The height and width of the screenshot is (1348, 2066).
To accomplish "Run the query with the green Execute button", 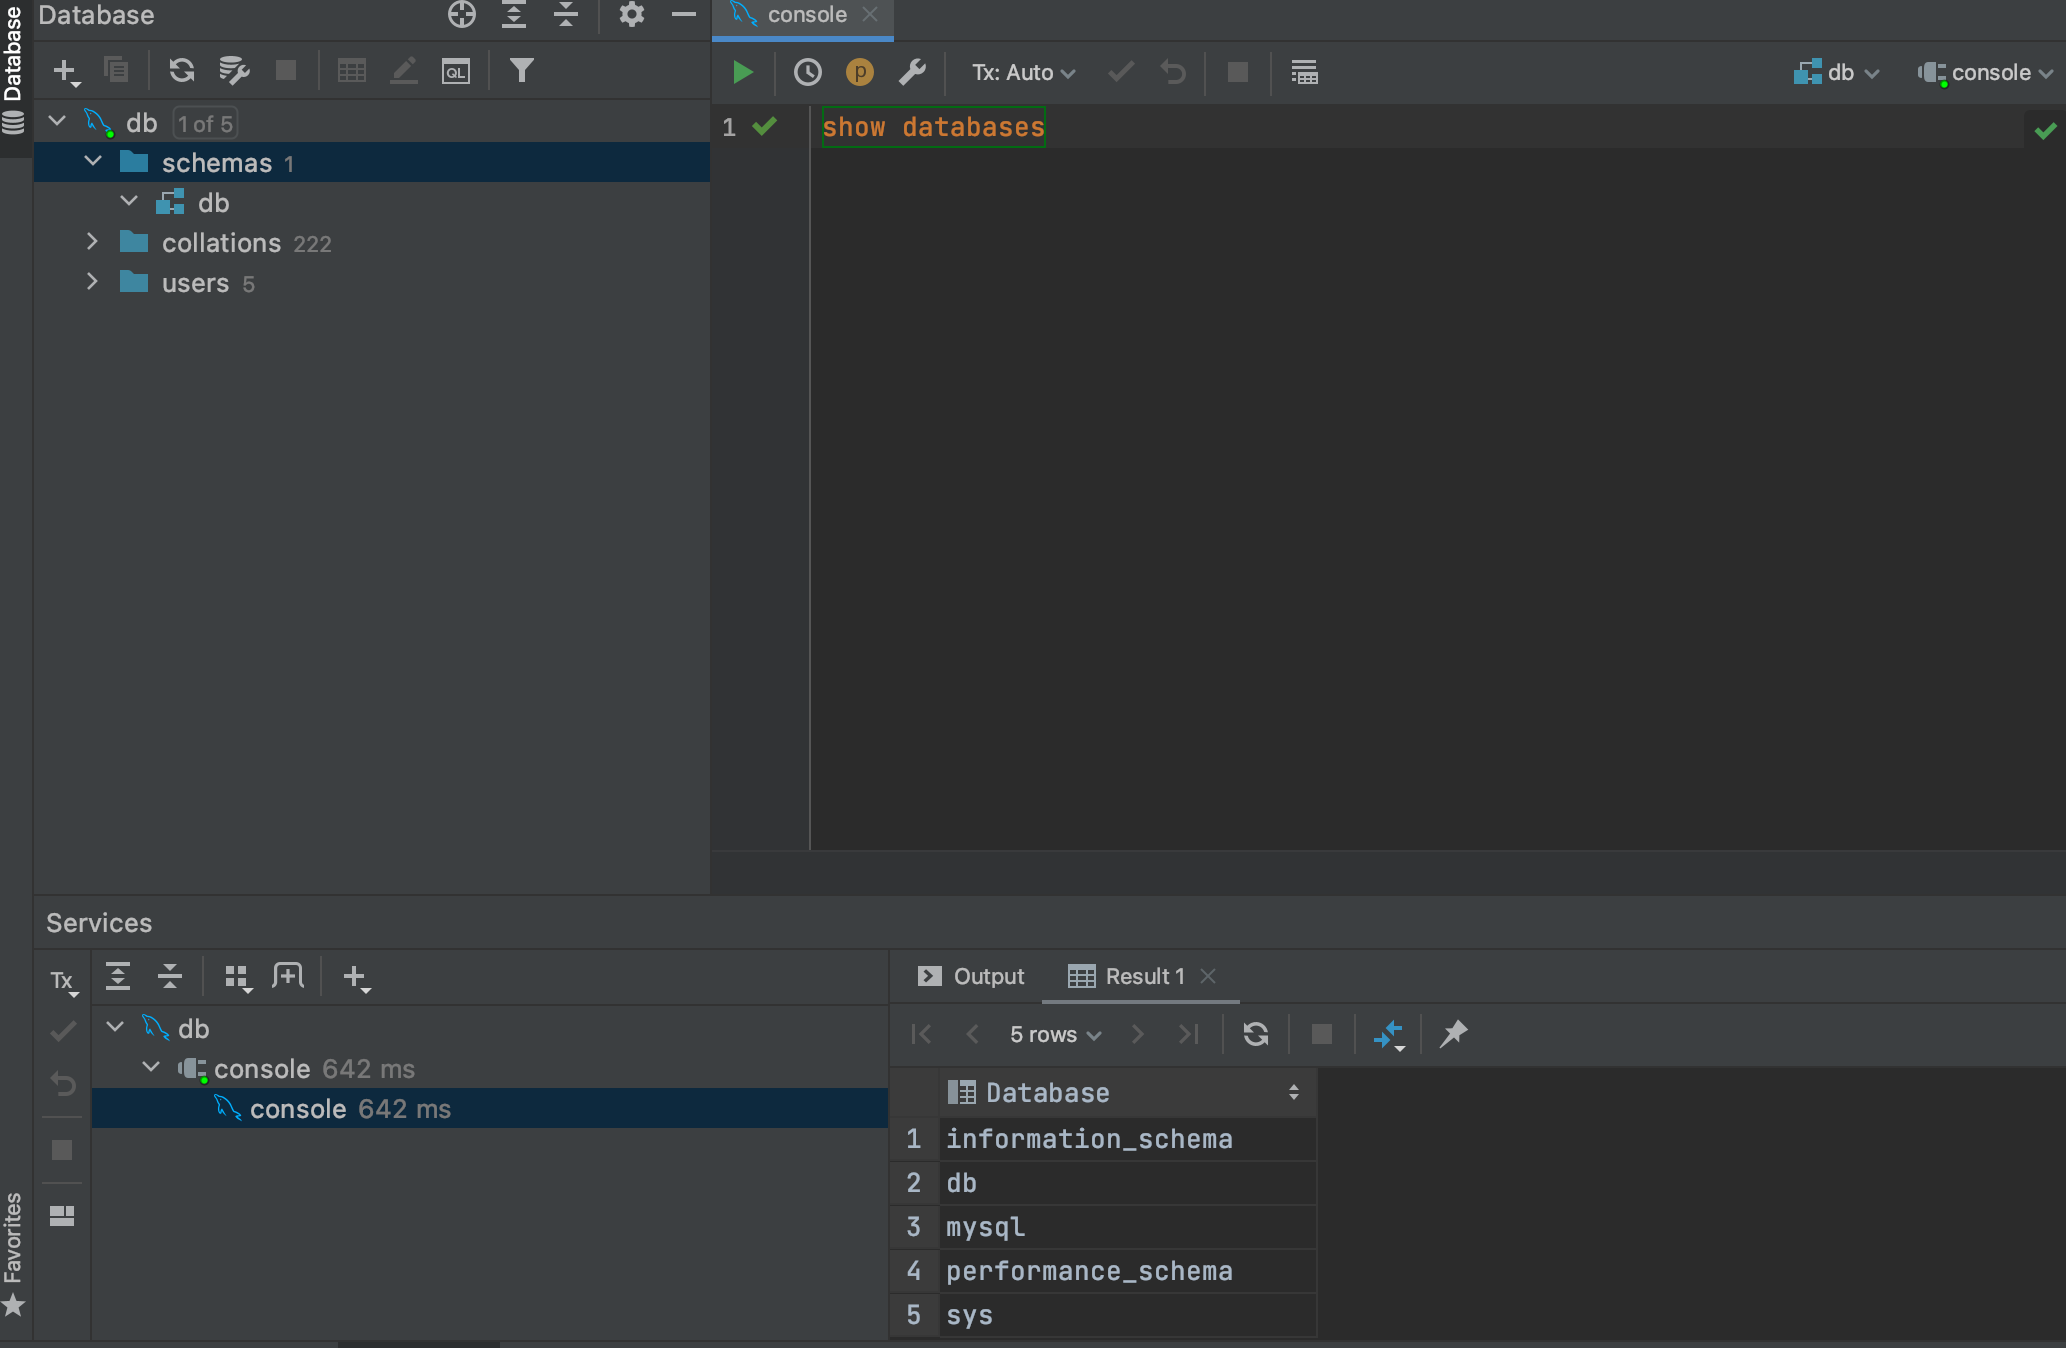I will point(742,72).
